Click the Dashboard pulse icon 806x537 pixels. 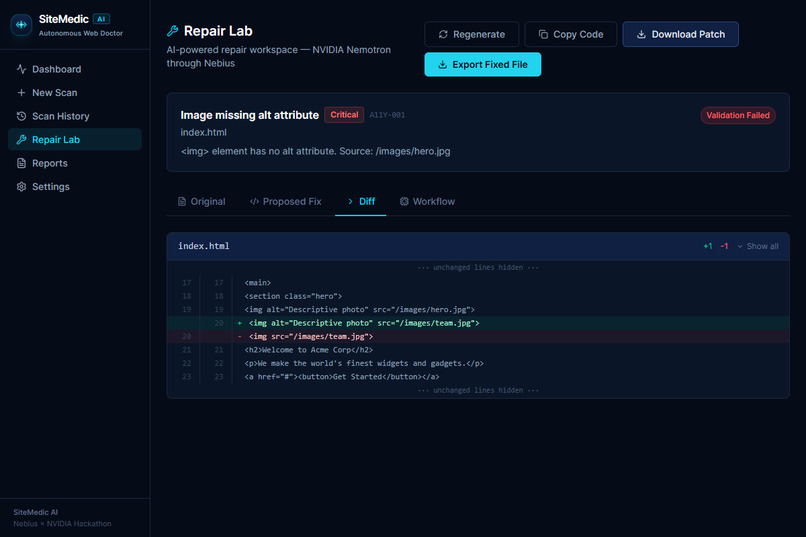21,69
